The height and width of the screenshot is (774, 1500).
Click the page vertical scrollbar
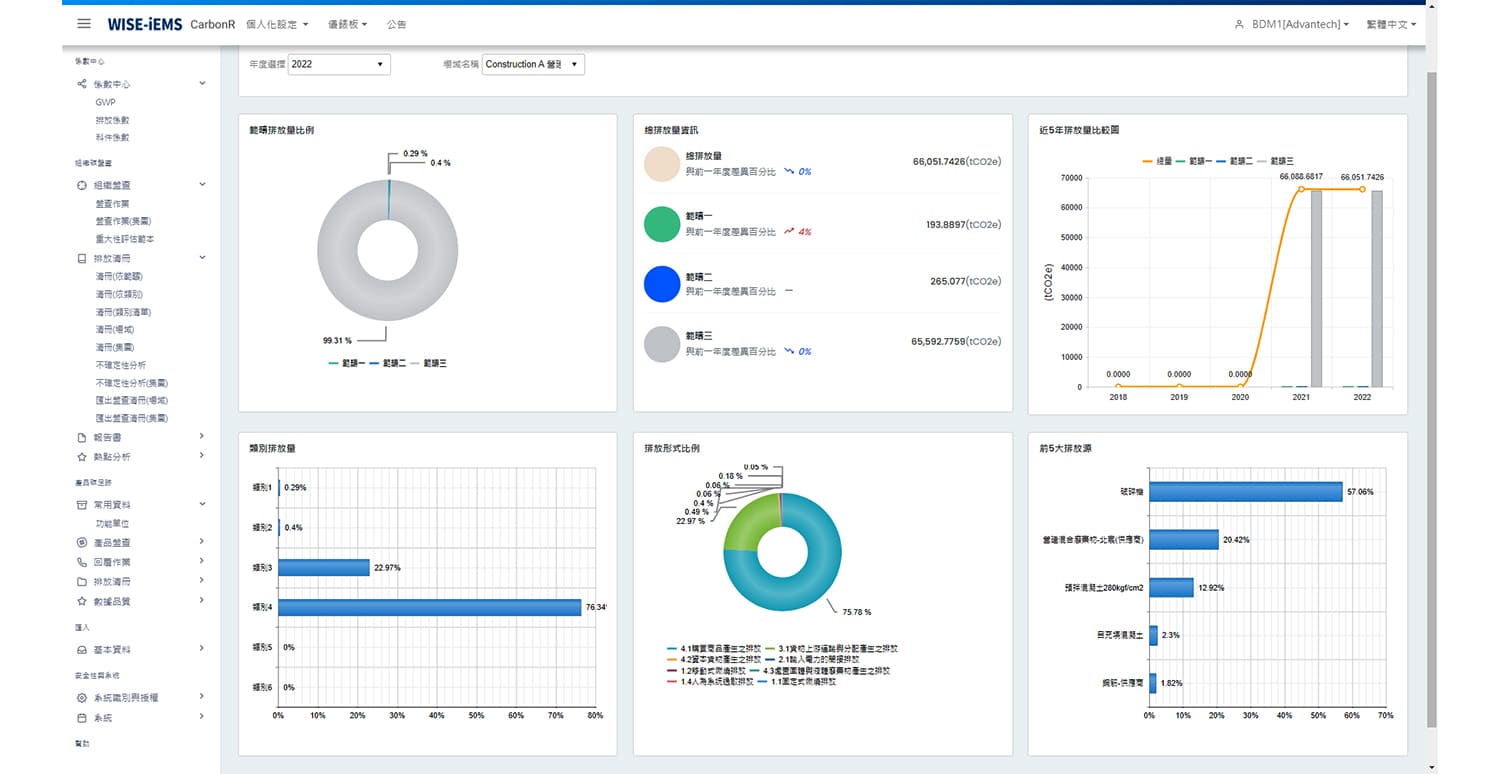click(1431, 400)
